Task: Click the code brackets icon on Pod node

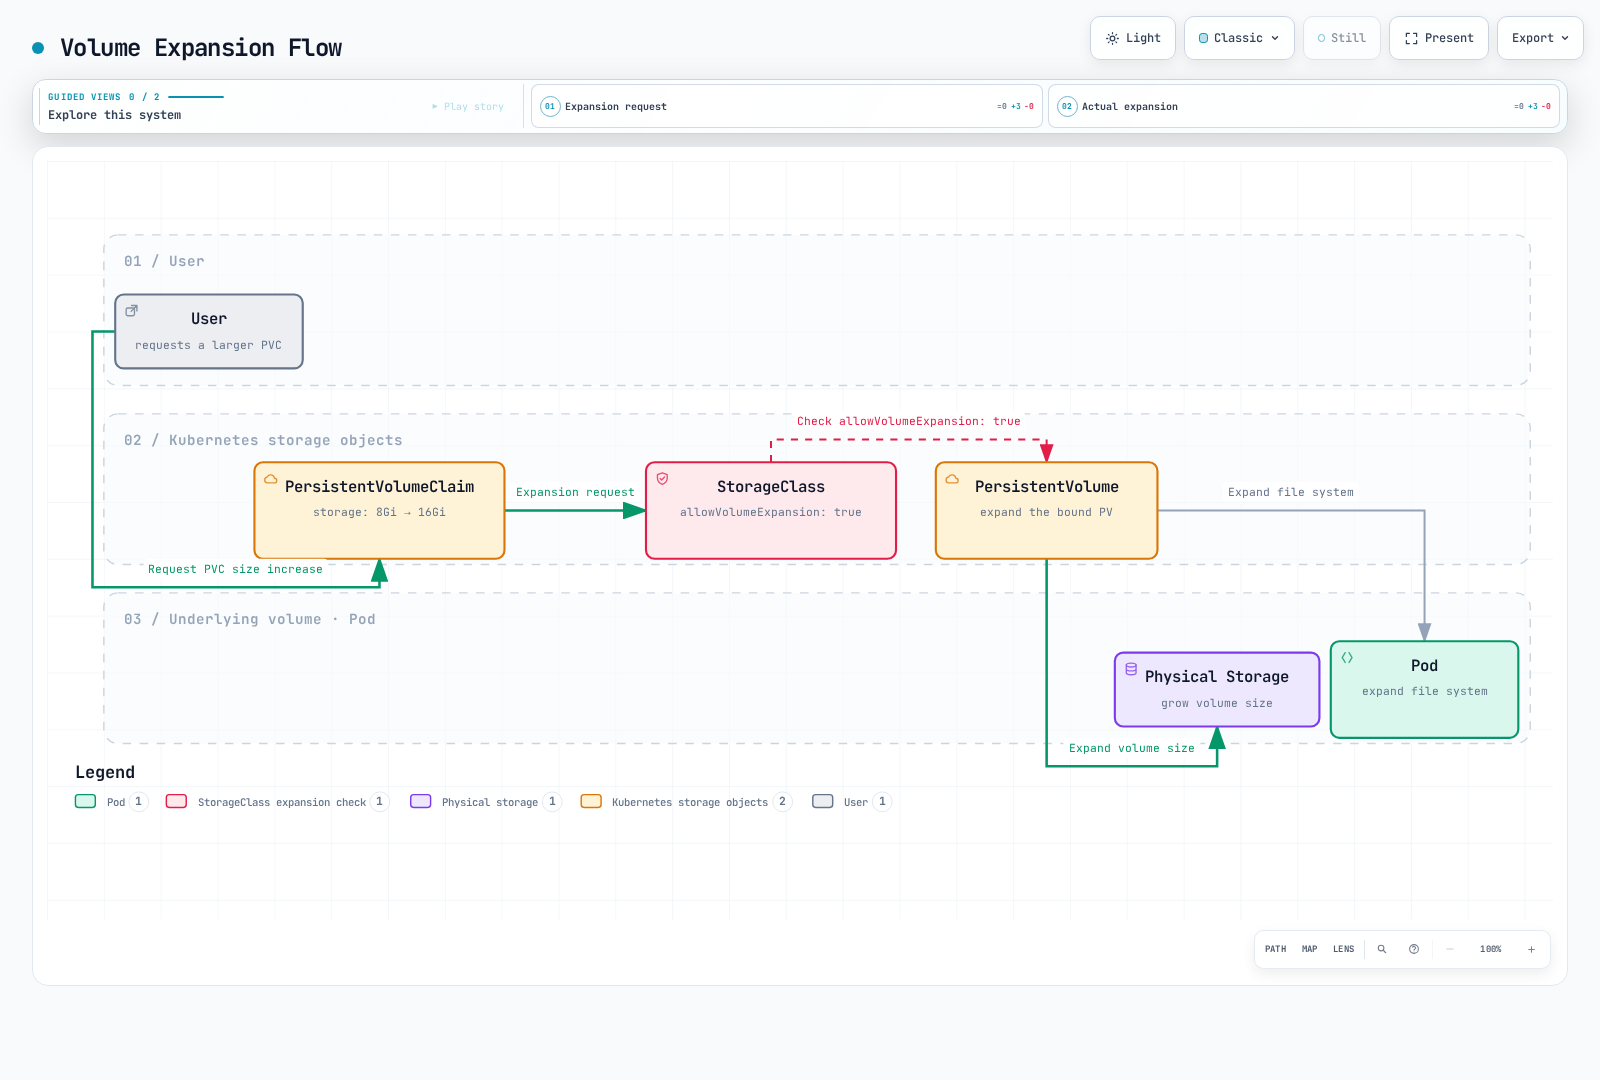Action: pos(1347,658)
